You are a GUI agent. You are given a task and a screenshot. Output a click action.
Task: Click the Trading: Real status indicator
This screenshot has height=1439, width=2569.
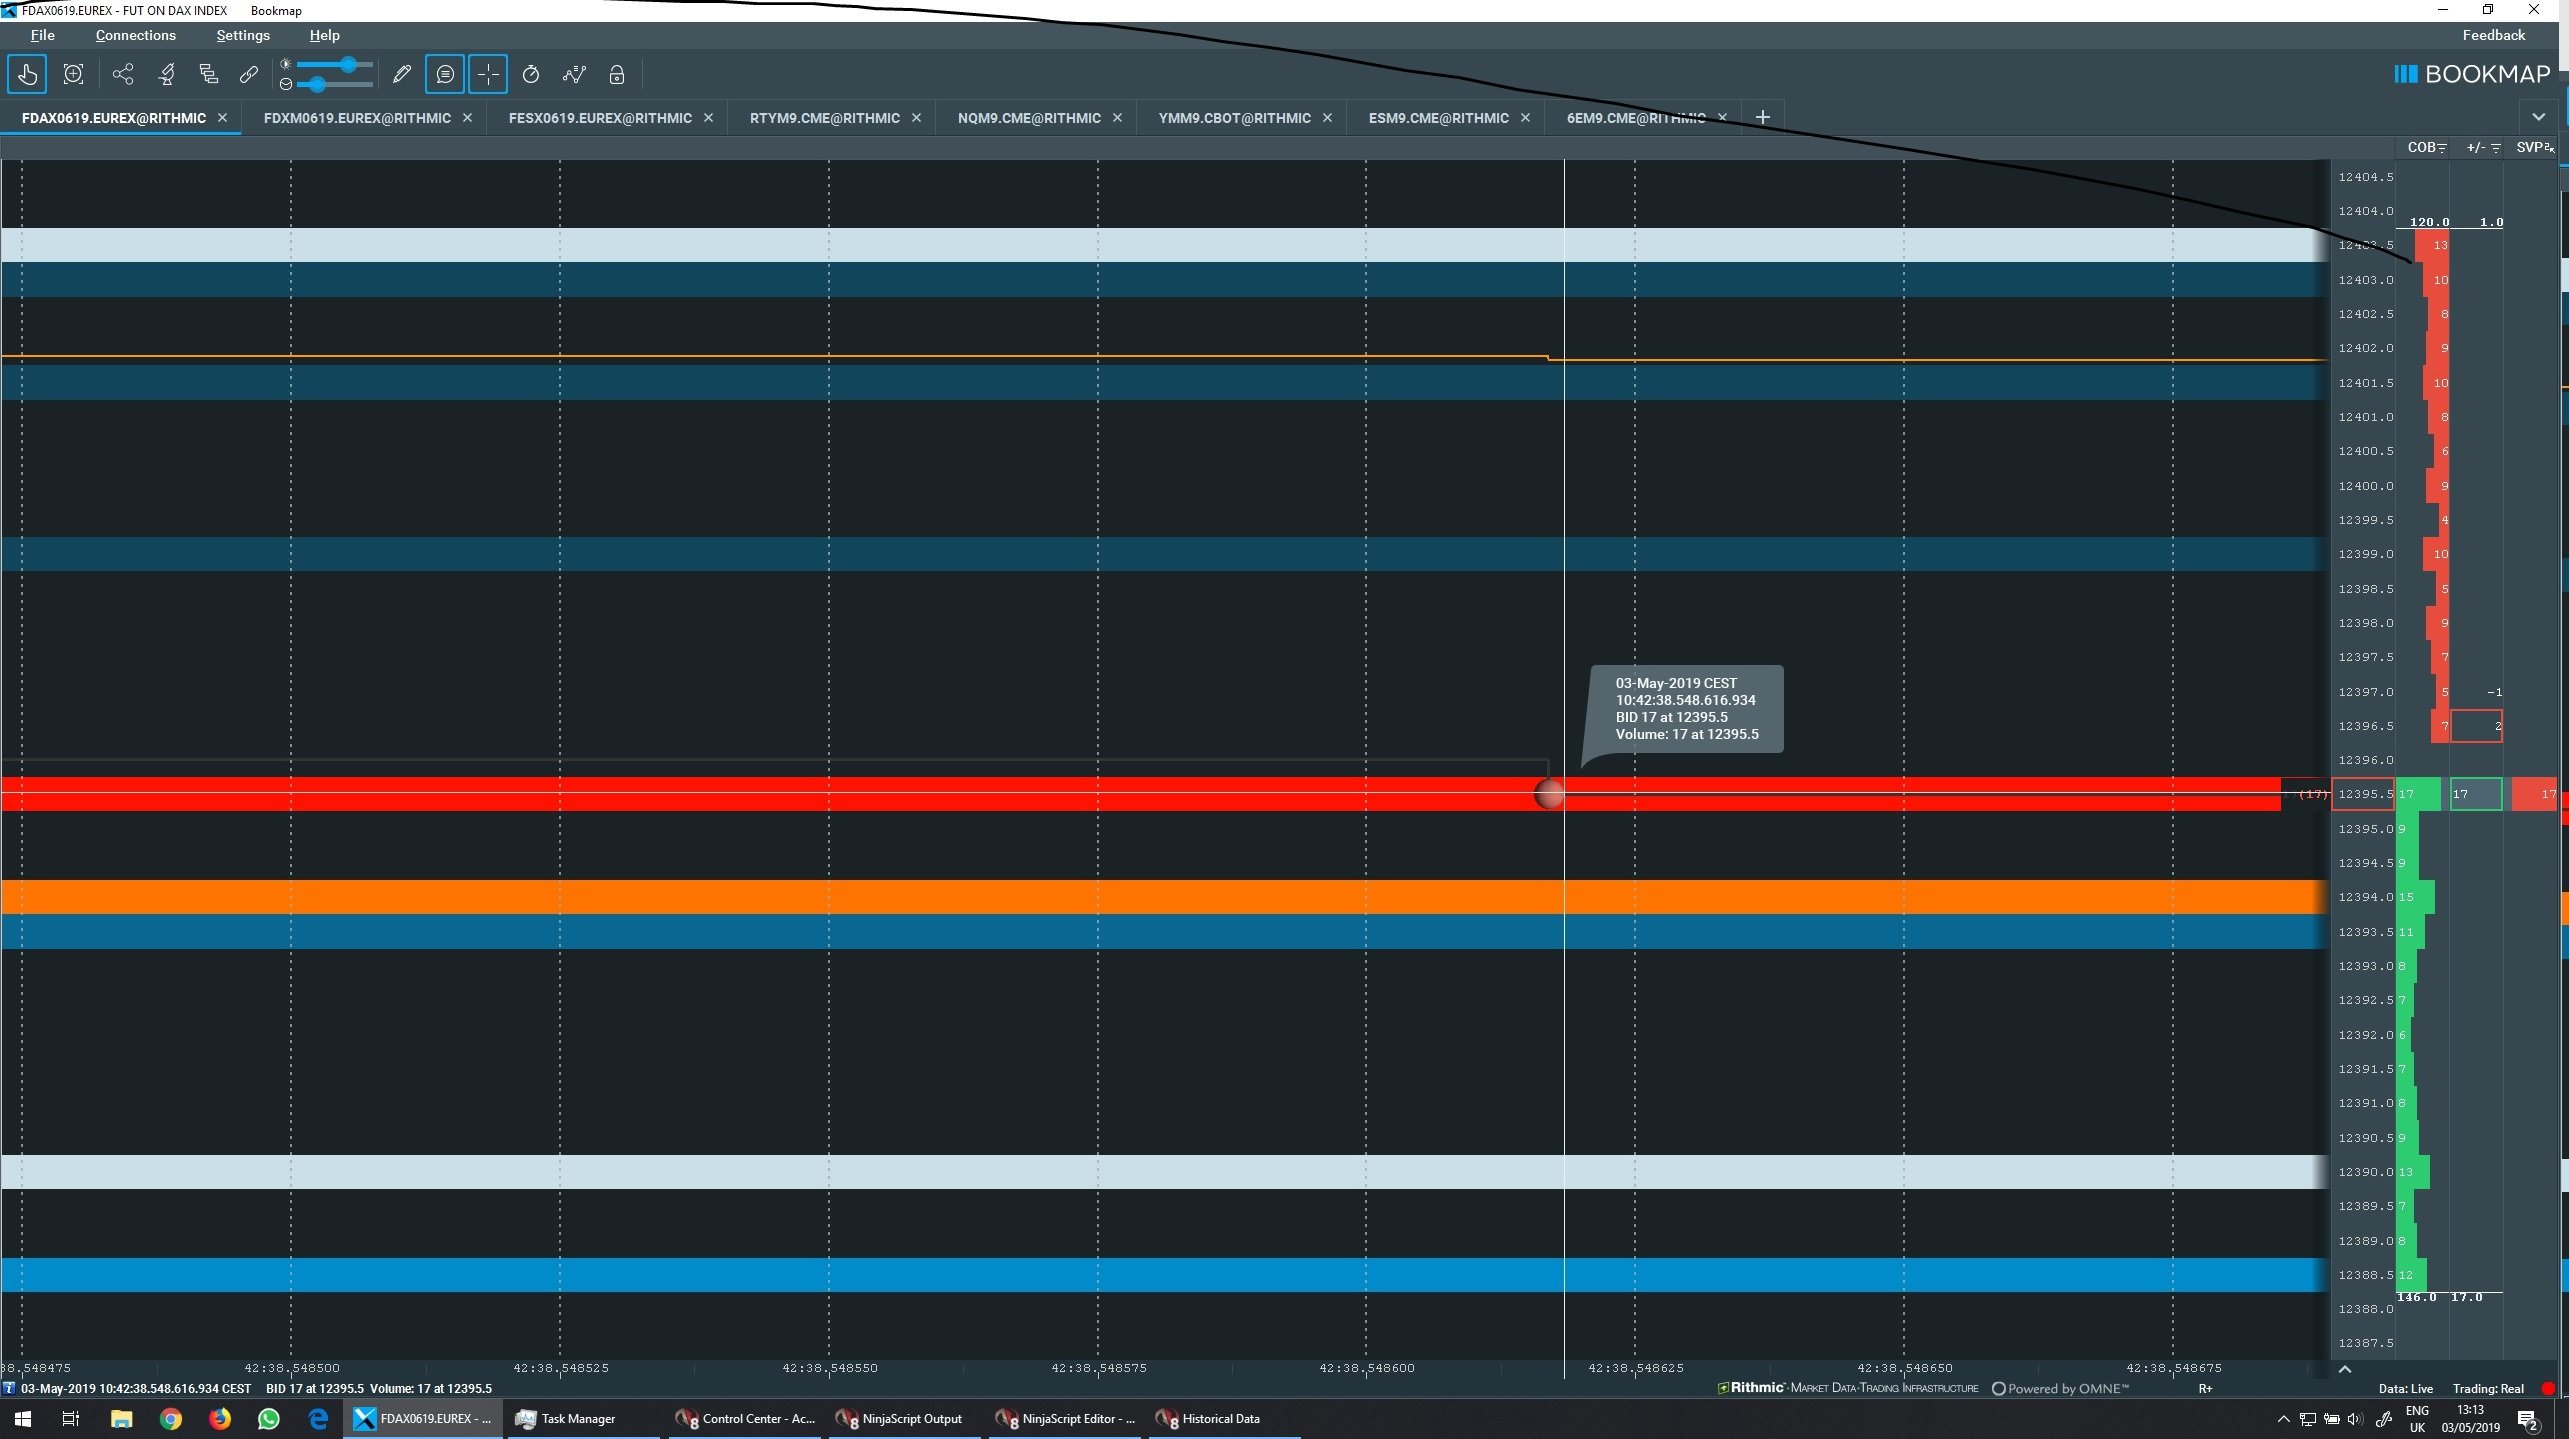(2488, 1389)
